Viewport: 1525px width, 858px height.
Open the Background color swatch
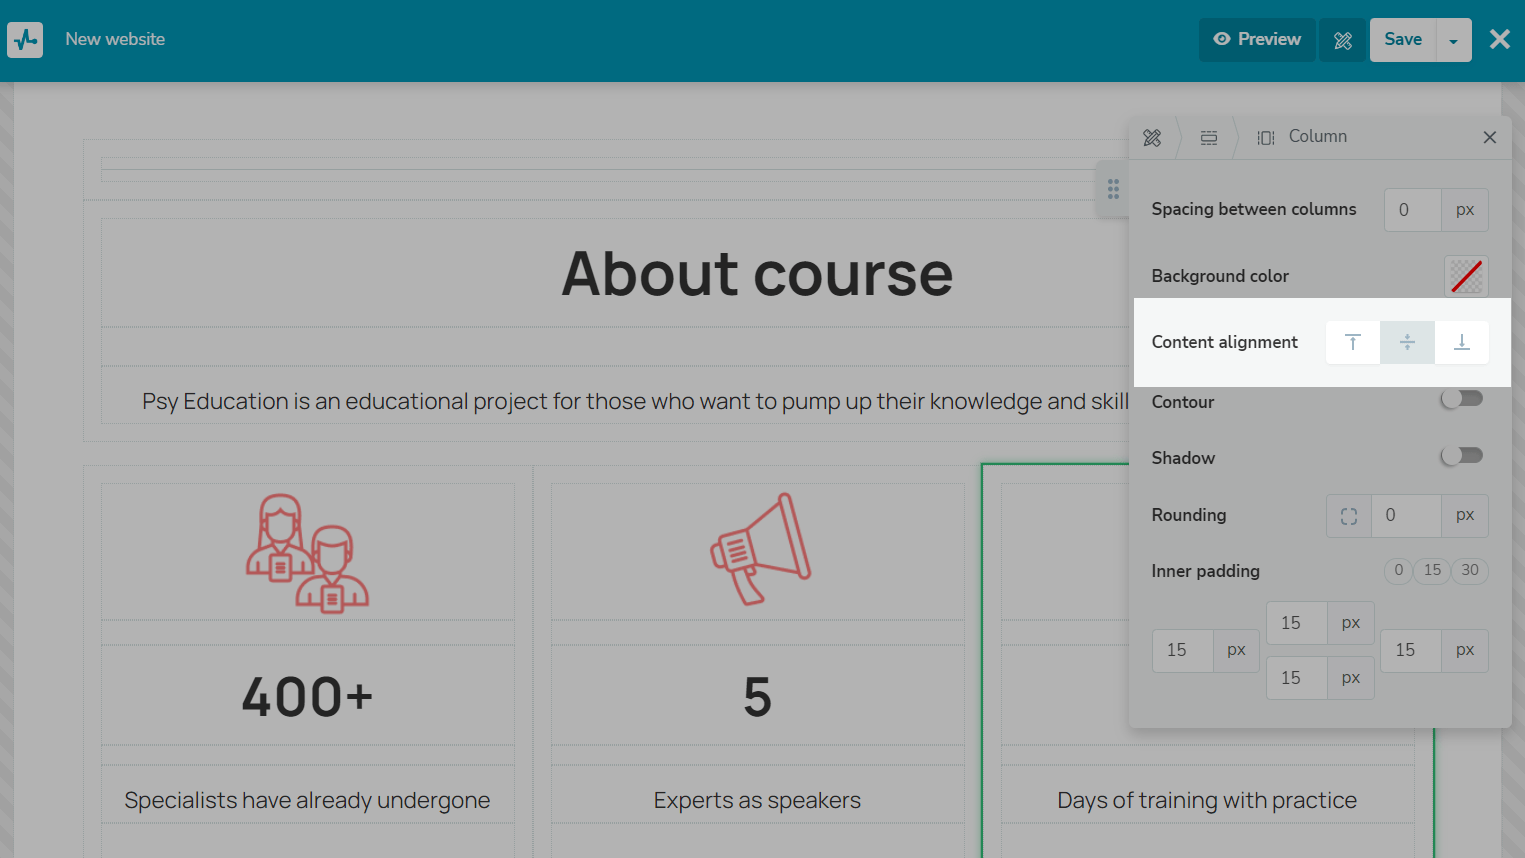point(1466,276)
